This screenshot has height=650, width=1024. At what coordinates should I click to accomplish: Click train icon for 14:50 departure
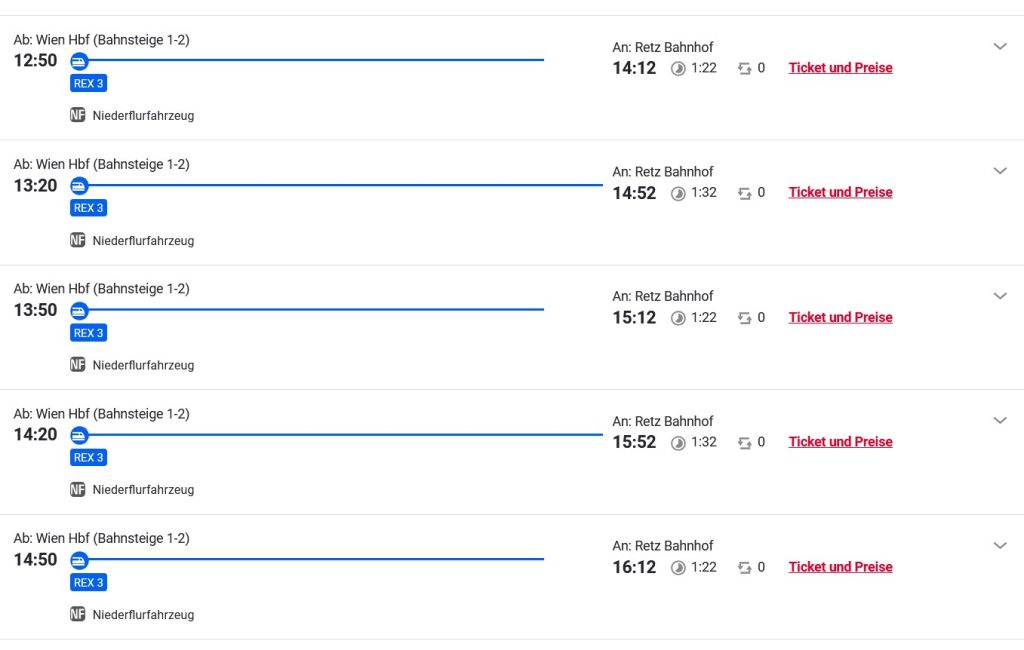(x=79, y=560)
